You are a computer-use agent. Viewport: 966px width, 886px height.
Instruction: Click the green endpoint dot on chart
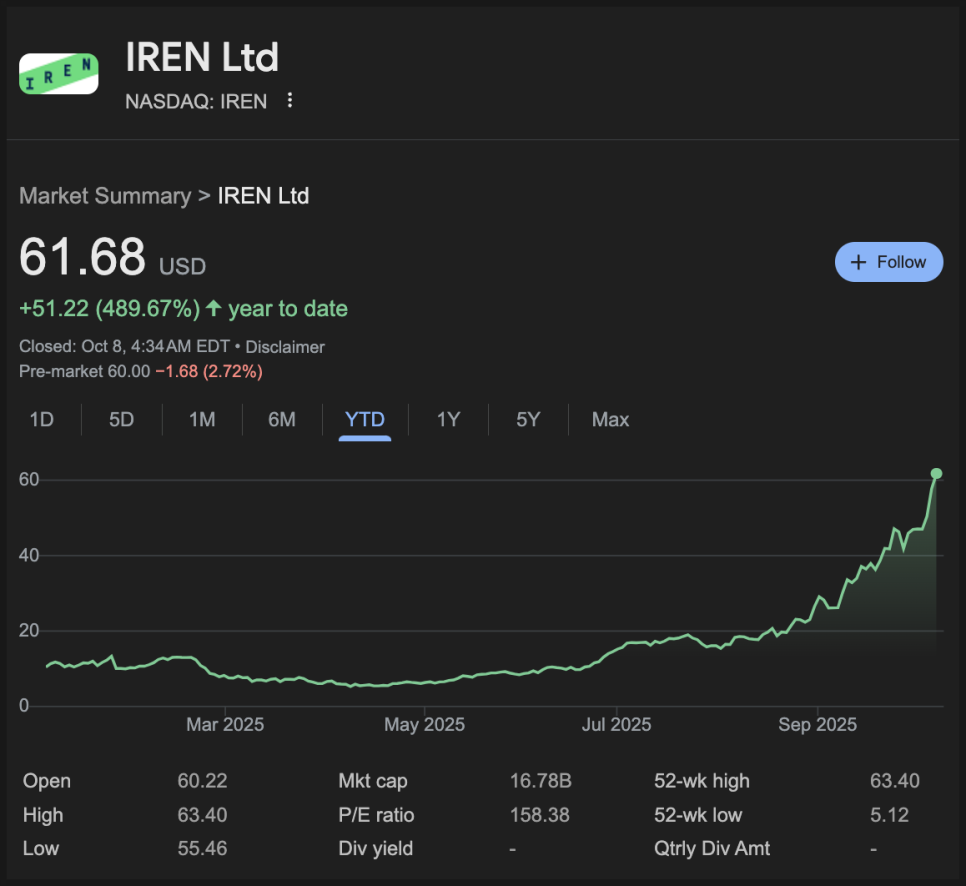tap(936, 473)
